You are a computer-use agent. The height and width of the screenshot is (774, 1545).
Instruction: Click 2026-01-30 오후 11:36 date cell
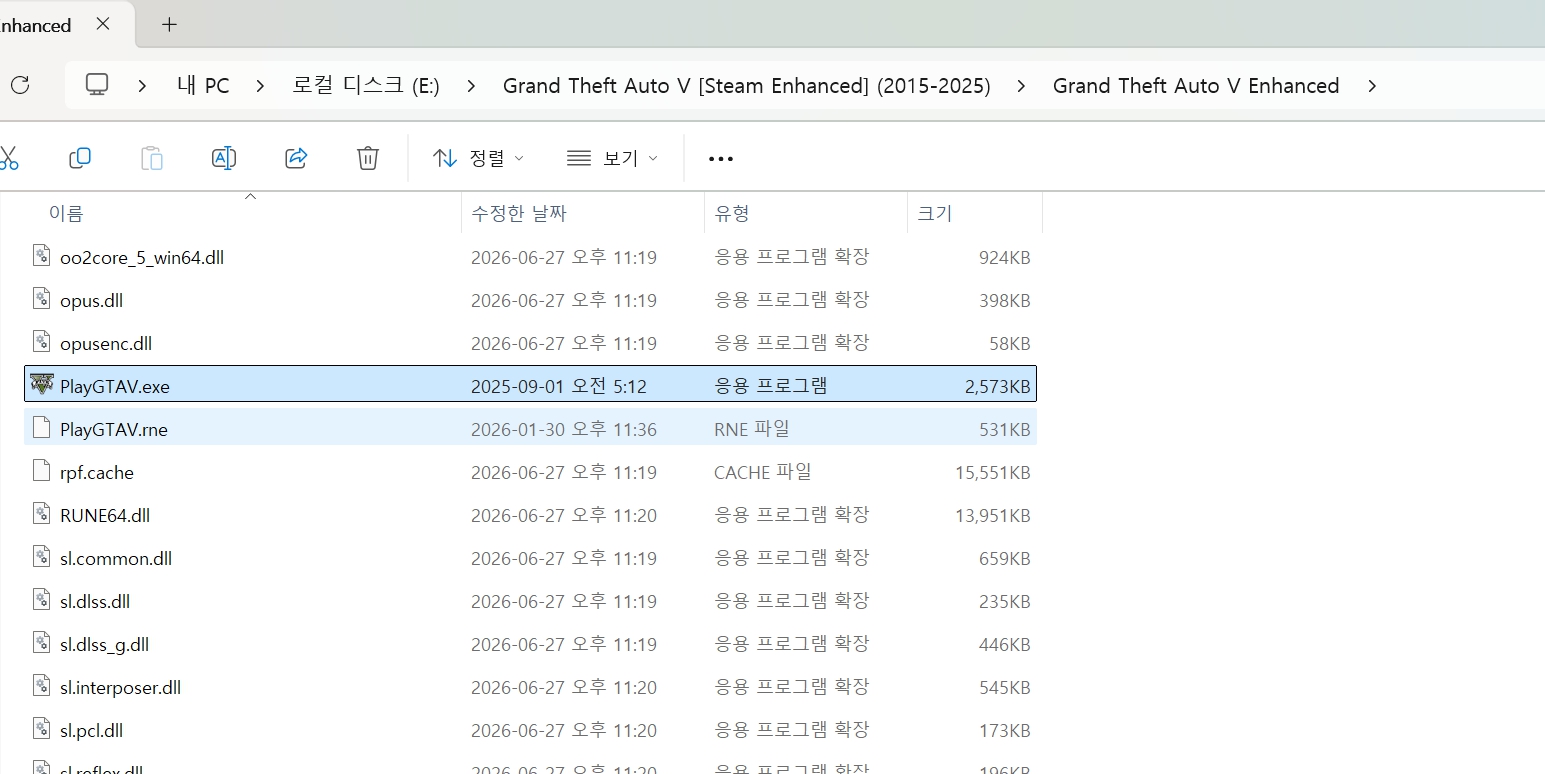564,429
